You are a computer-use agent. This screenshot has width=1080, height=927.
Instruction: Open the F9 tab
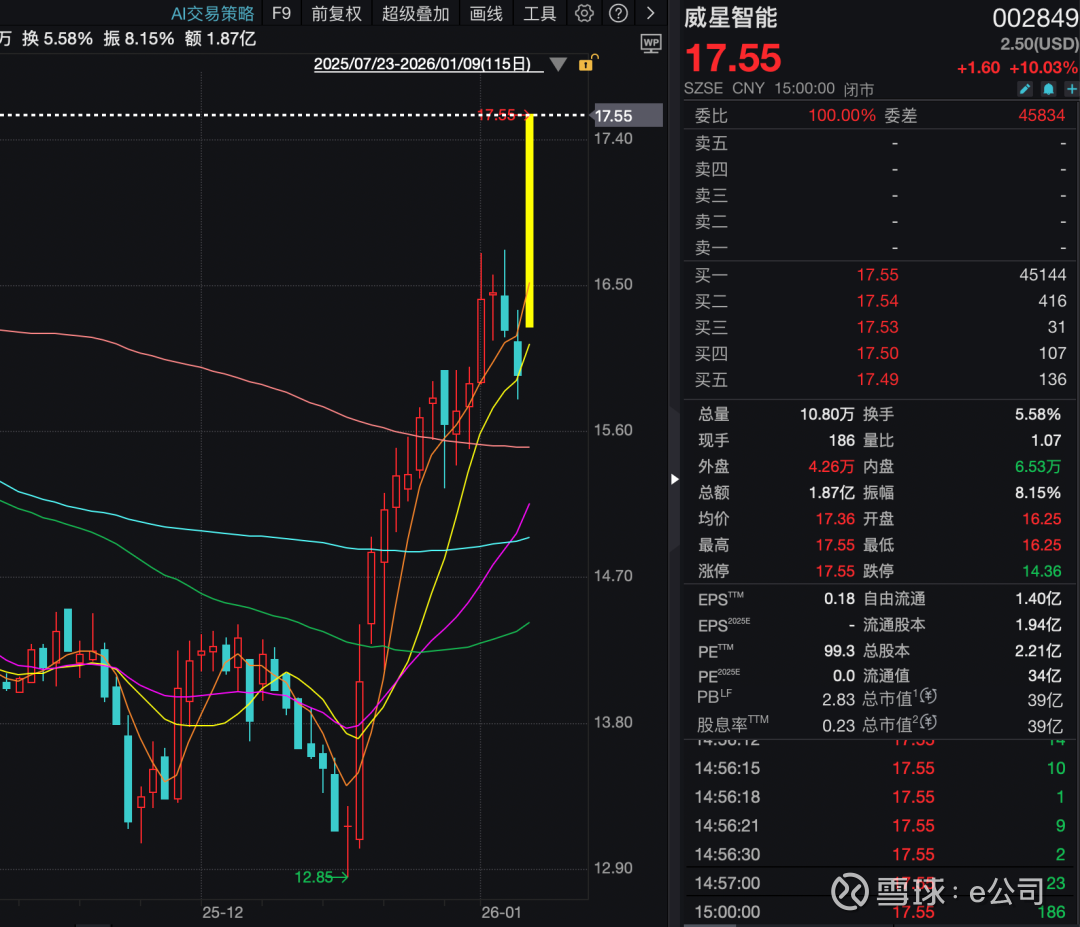pos(282,14)
